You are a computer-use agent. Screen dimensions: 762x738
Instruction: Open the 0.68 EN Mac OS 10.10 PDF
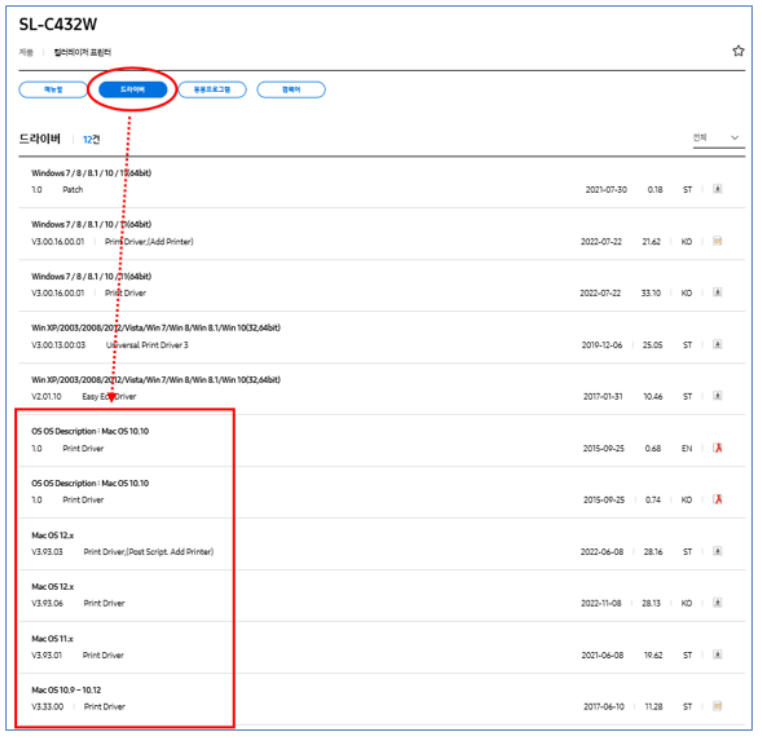(x=717, y=448)
